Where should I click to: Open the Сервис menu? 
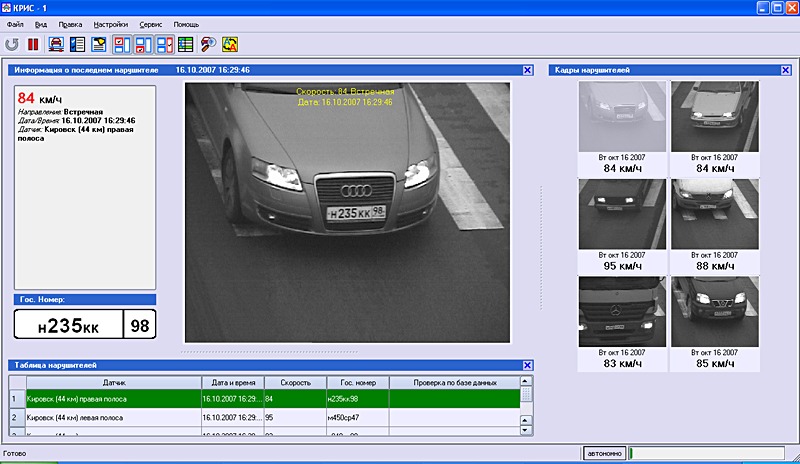[152, 23]
